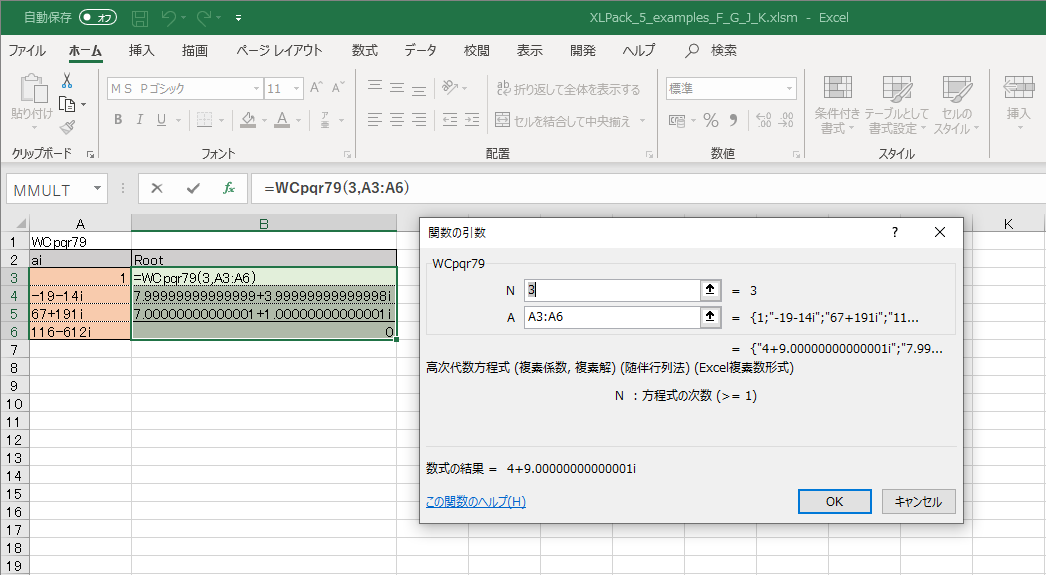
Task: Click the Align Left icon
Action: (x=375, y=120)
